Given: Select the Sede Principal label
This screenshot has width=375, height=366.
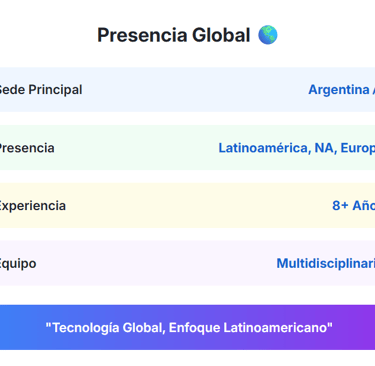Looking at the screenshot, I should coord(40,90).
